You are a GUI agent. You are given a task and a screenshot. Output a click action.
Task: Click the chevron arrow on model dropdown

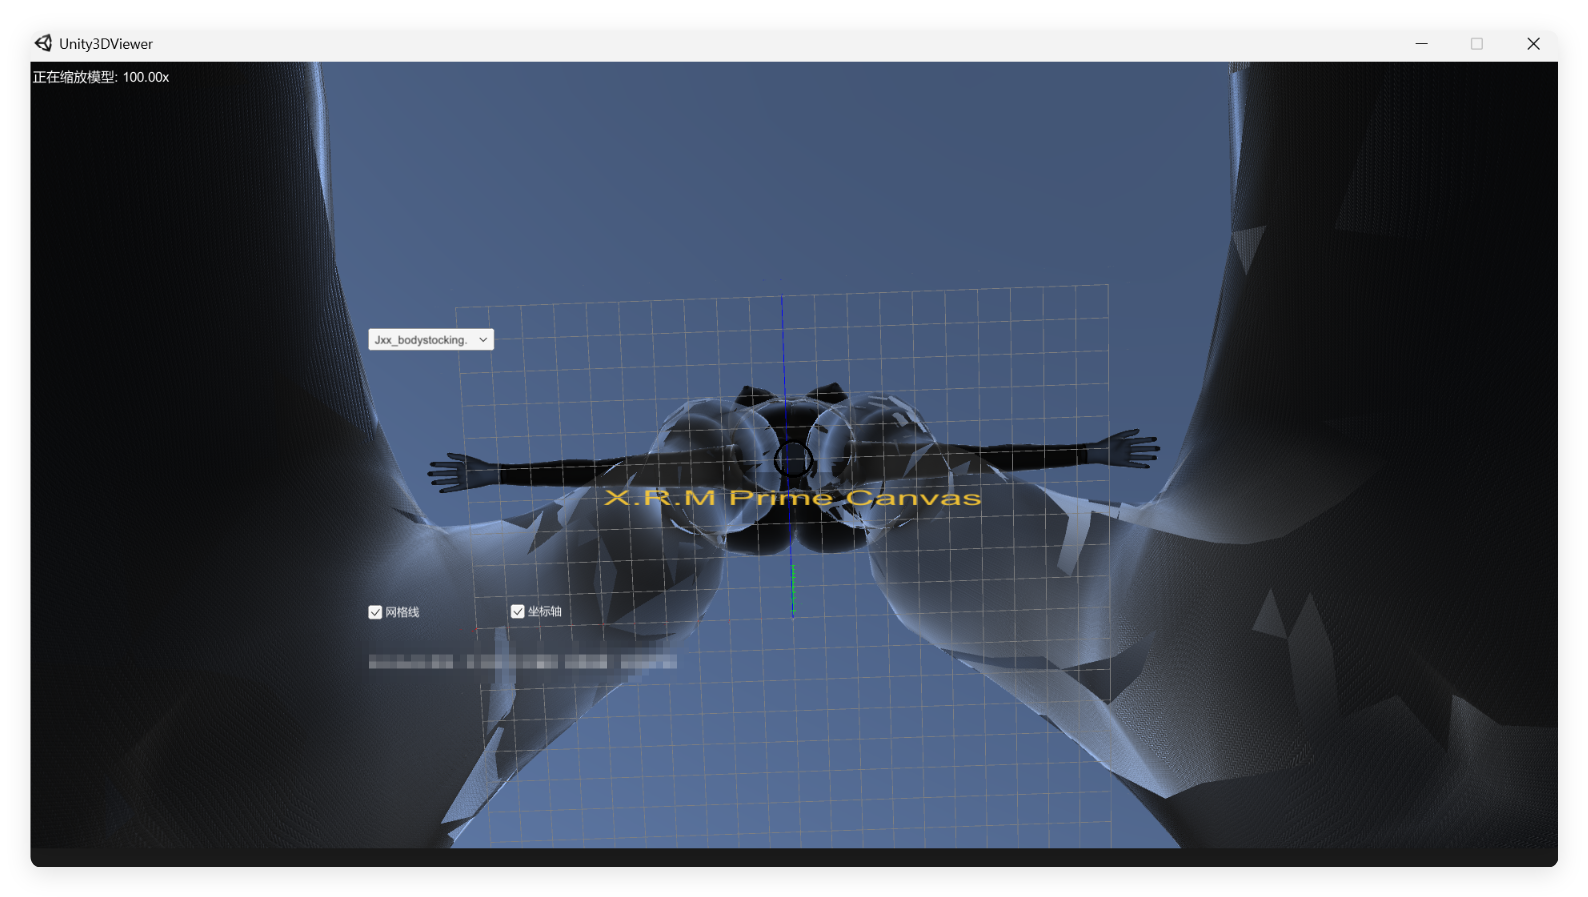pyautogui.click(x=483, y=340)
